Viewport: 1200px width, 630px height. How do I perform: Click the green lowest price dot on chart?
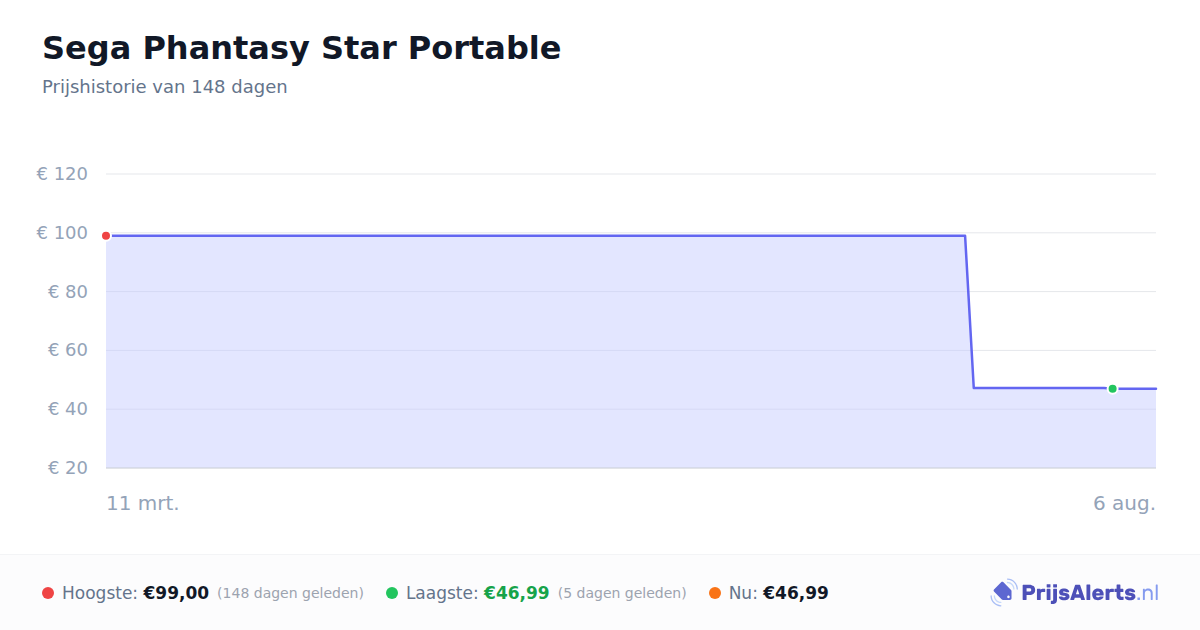tap(1112, 389)
